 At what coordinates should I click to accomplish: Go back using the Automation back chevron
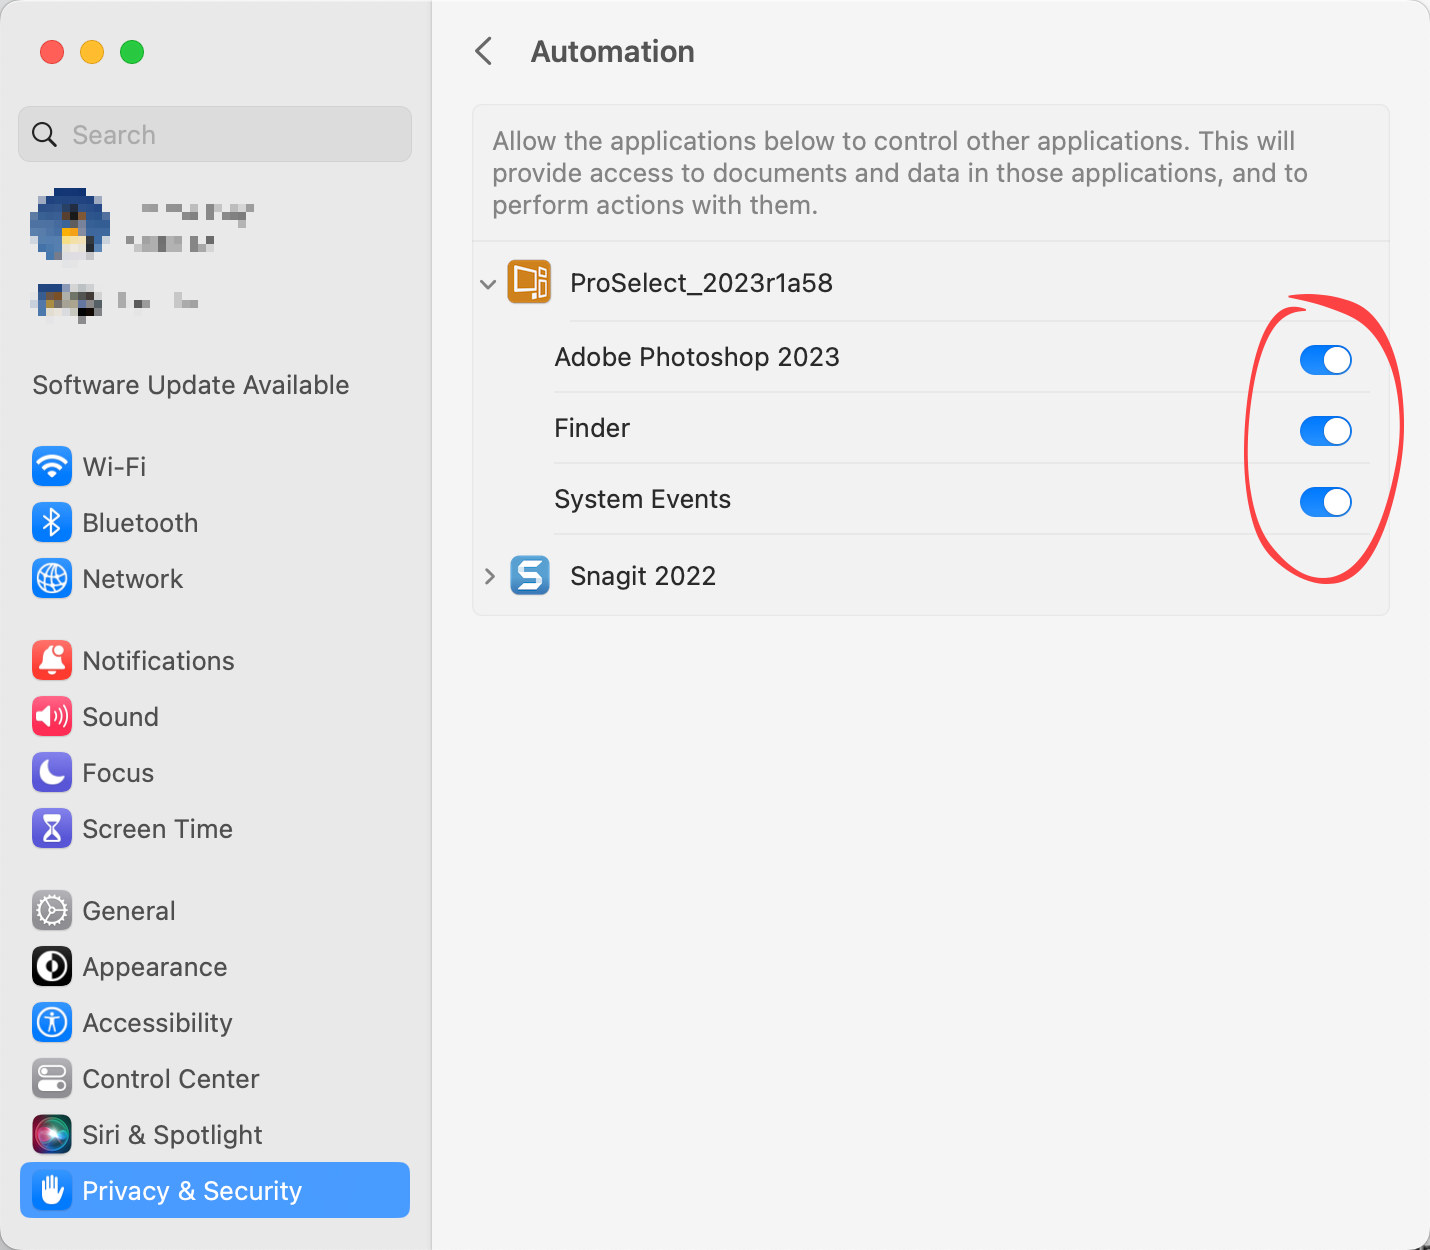click(484, 51)
